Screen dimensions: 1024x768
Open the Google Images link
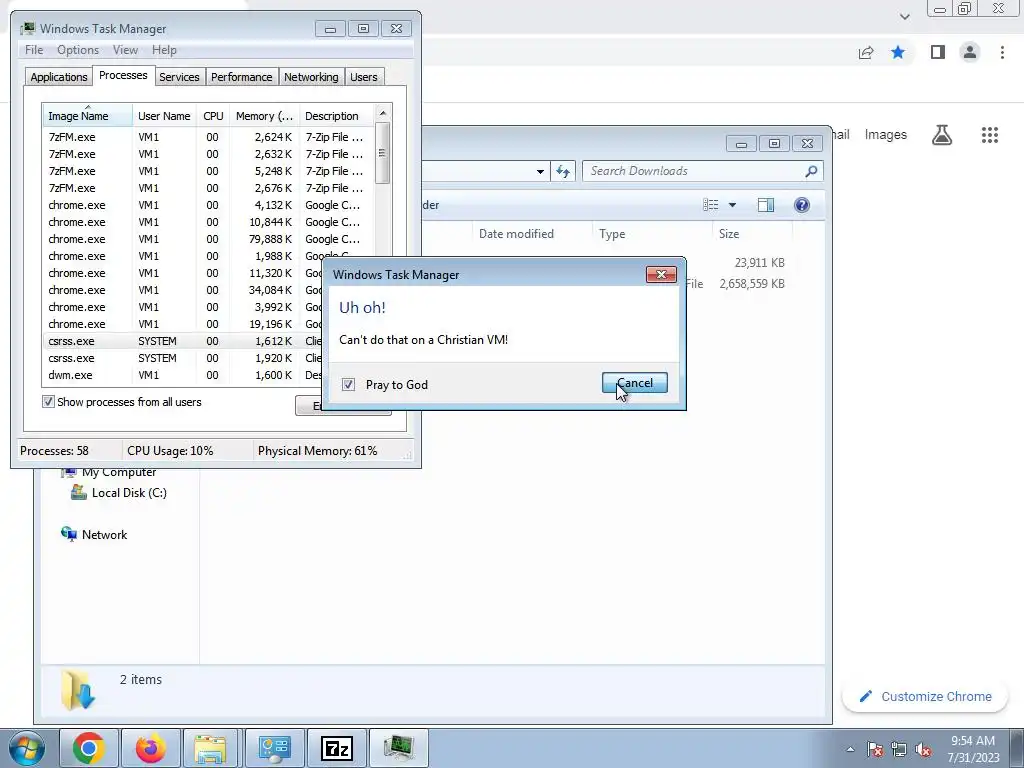886,135
